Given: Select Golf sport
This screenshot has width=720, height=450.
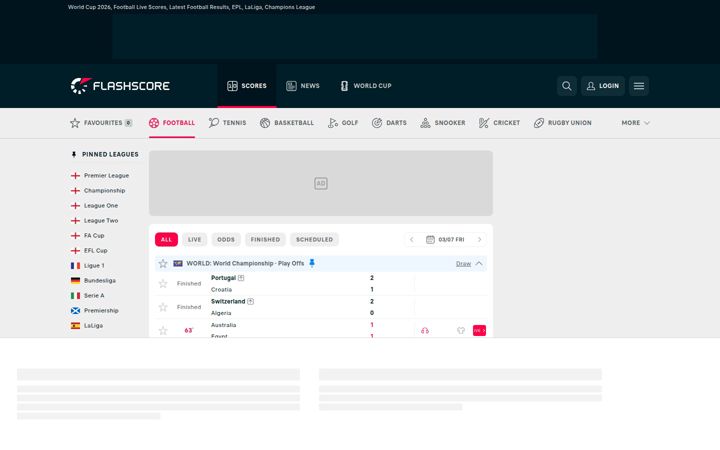Looking at the screenshot, I should click(x=343, y=123).
